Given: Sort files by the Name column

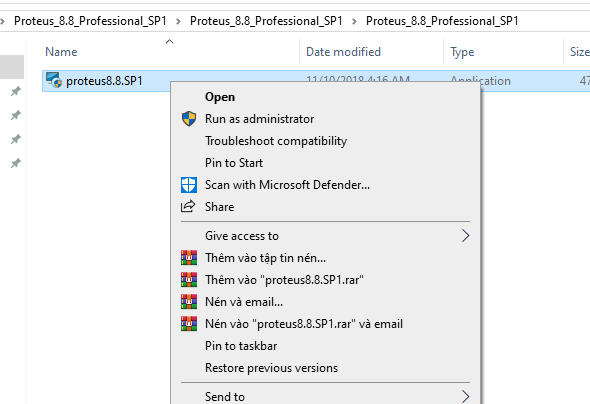Looking at the screenshot, I should tap(61, 52).
